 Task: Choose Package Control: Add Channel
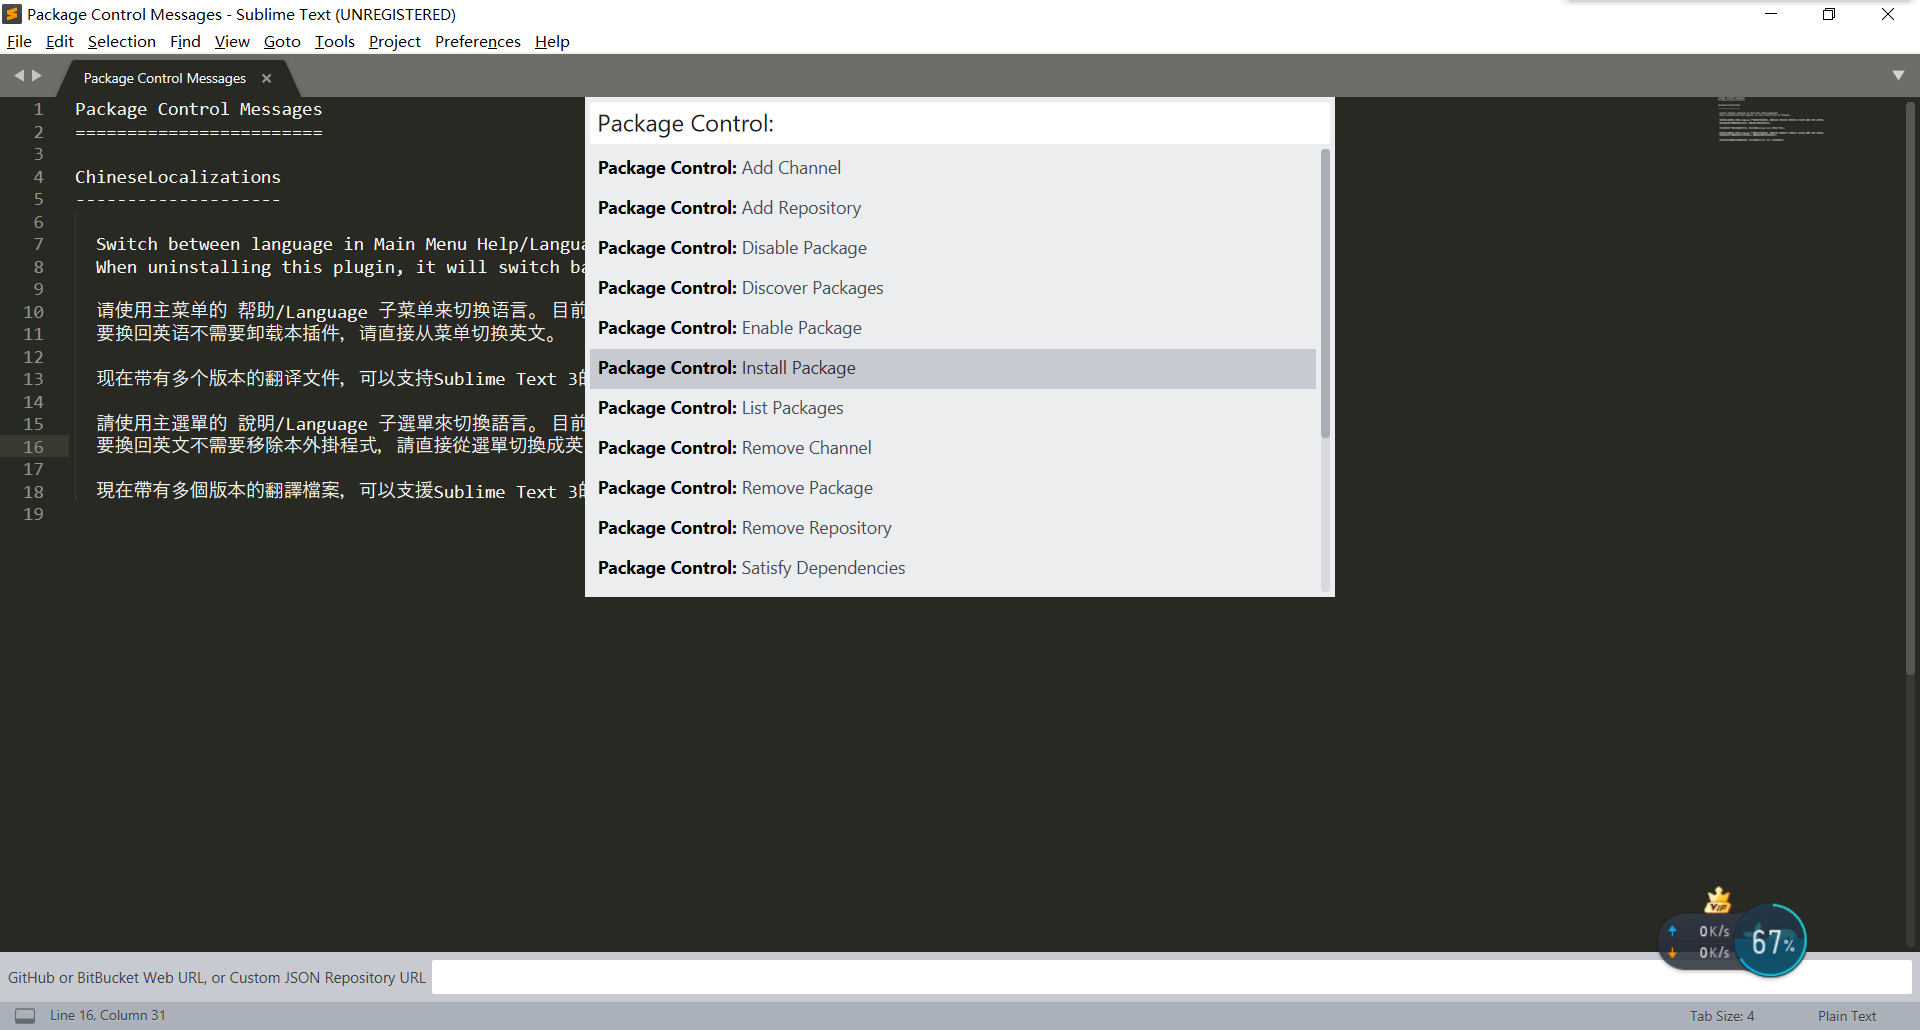tap(953, 168)
